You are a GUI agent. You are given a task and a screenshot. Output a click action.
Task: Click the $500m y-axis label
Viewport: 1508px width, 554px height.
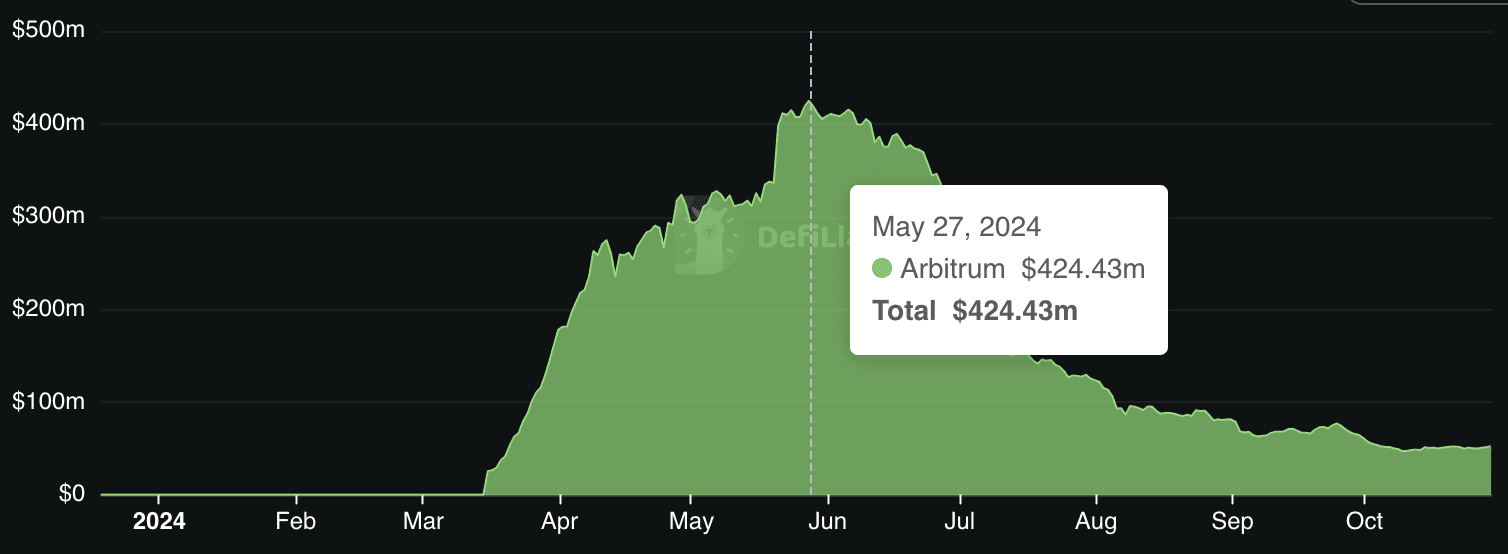pos(48,31)
